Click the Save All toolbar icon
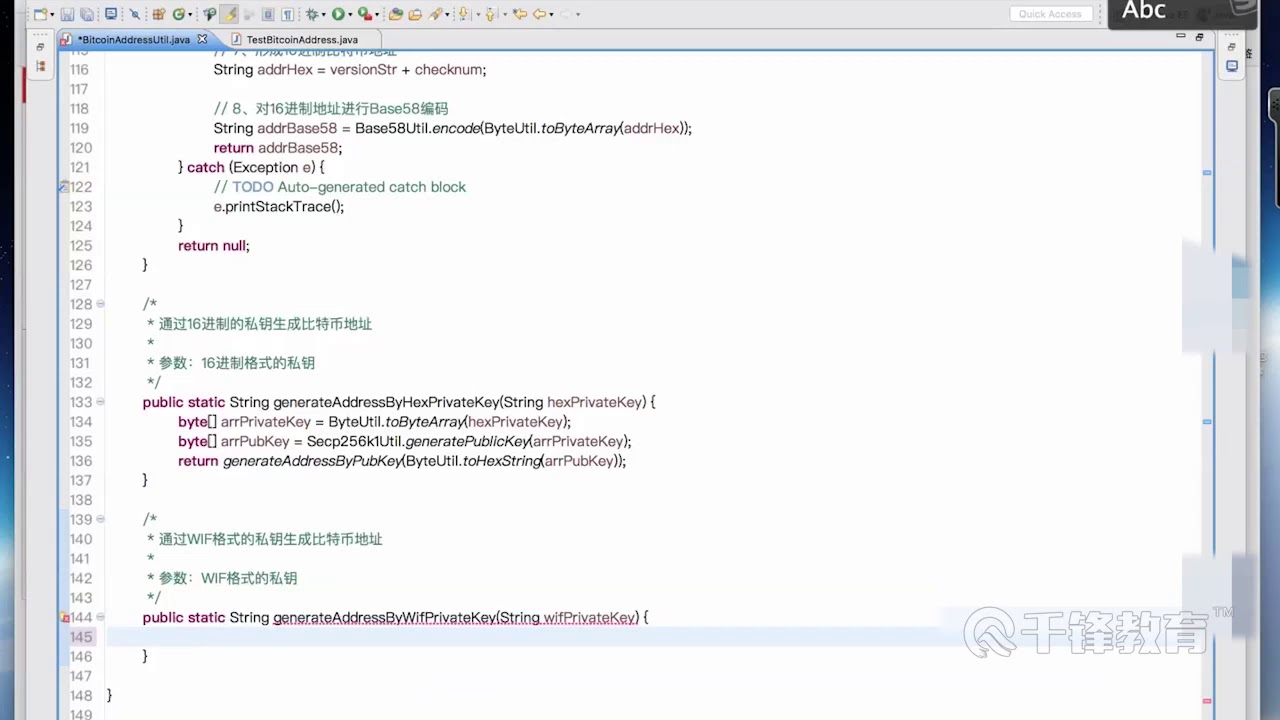 click(x=87, y=14)
